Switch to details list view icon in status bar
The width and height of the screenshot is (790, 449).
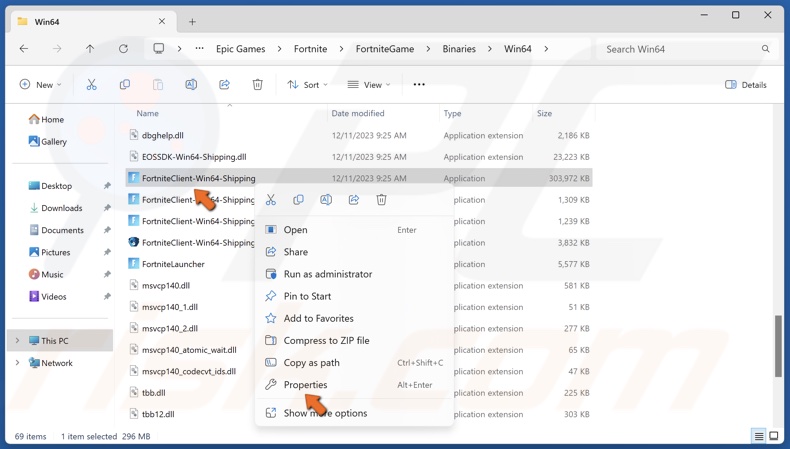click(758, 436)
